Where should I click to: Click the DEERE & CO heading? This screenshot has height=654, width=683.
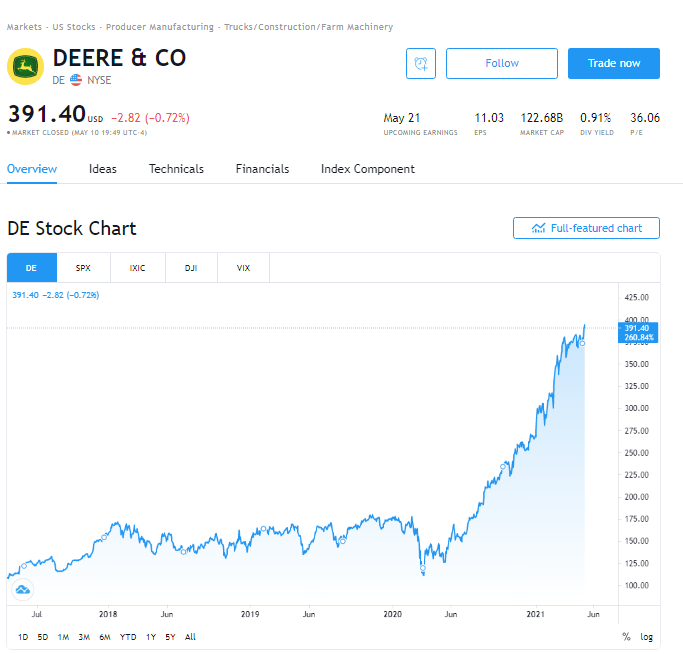(119, 58)
